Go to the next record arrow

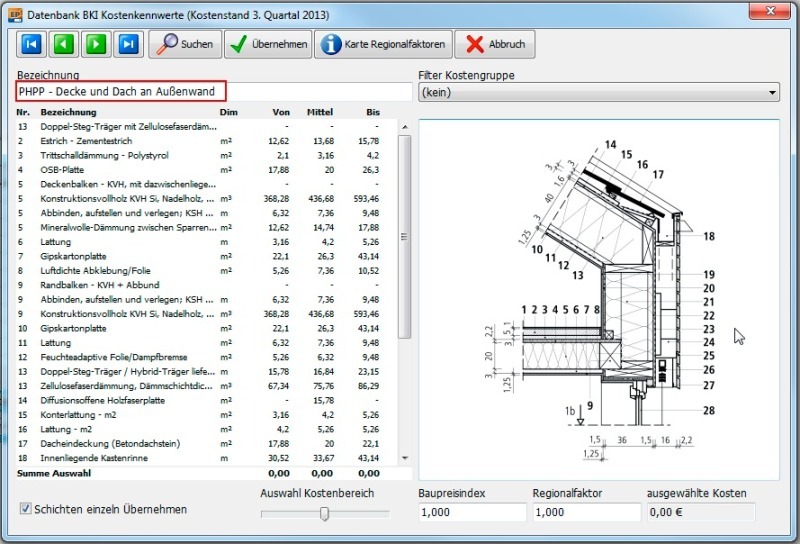[x=95, y=44]
